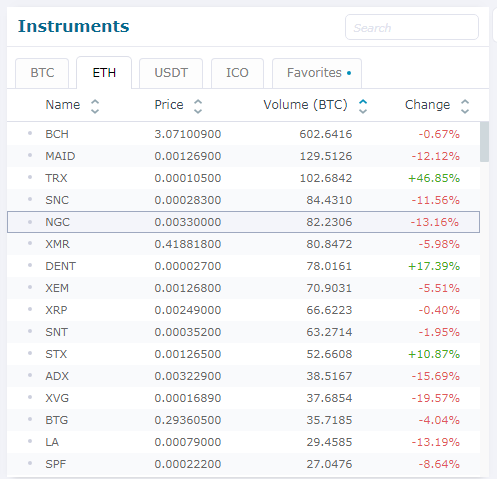
Task: Click DENT change +17.39%
Action: pyautogui.click(x=434, y=266)
